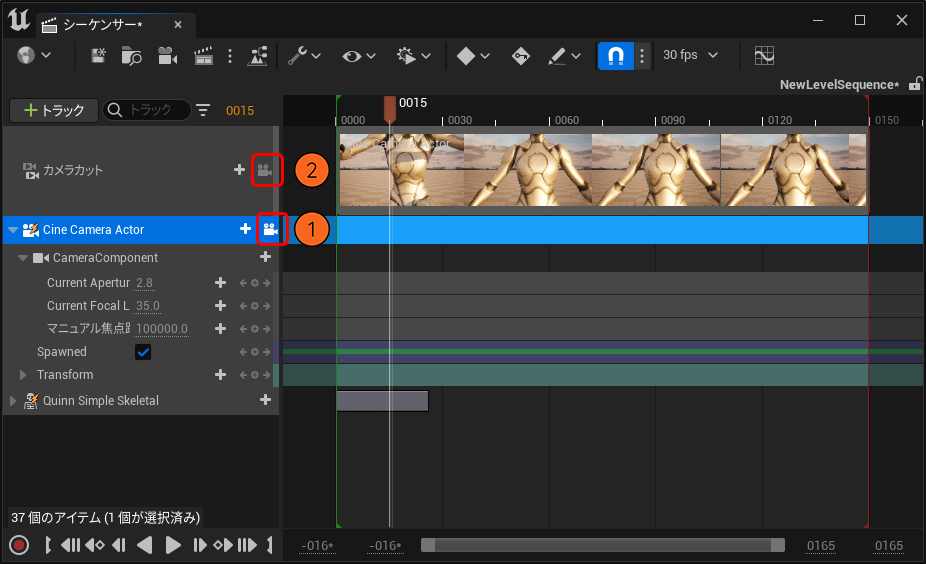Collapse the CameraComponent track

[x=24, y=258]
